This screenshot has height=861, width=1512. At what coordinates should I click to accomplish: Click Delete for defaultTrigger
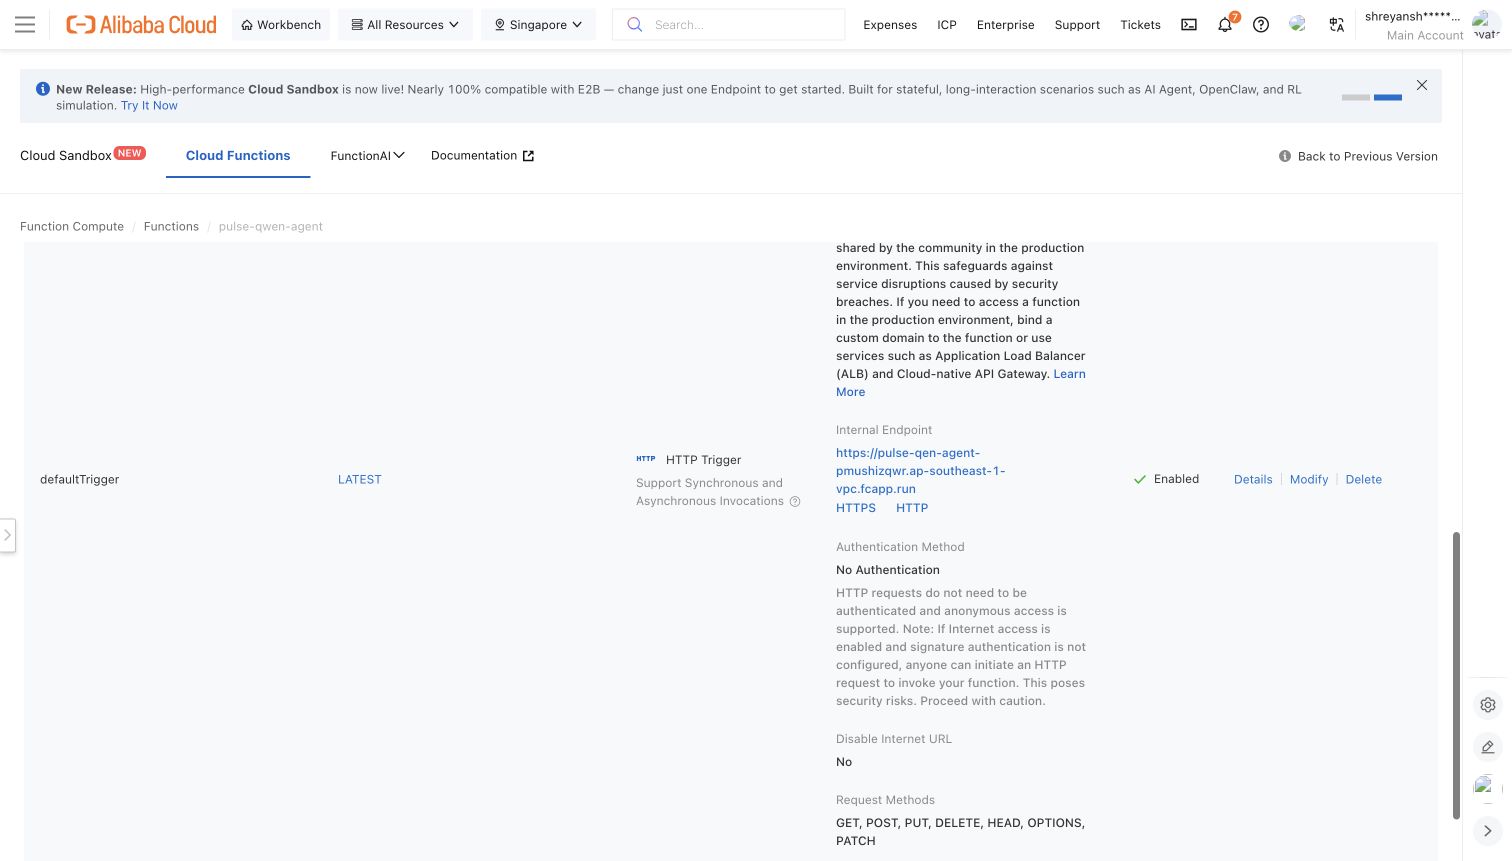click(1364, 480)
